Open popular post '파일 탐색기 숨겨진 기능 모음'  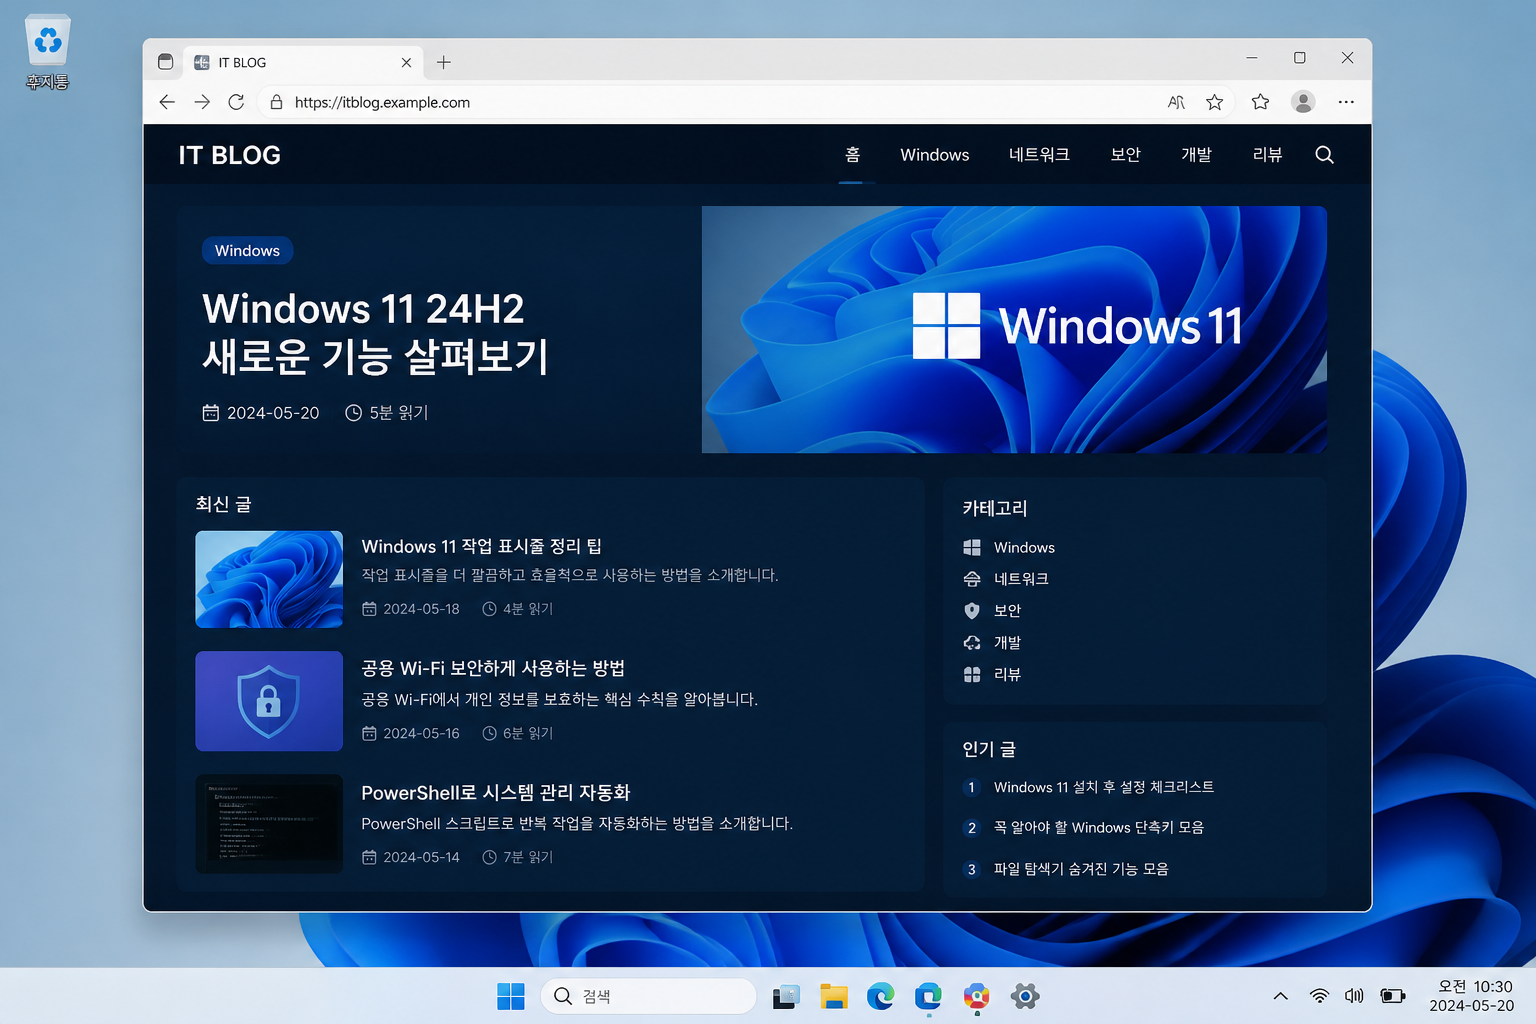tap(1081, 869)
